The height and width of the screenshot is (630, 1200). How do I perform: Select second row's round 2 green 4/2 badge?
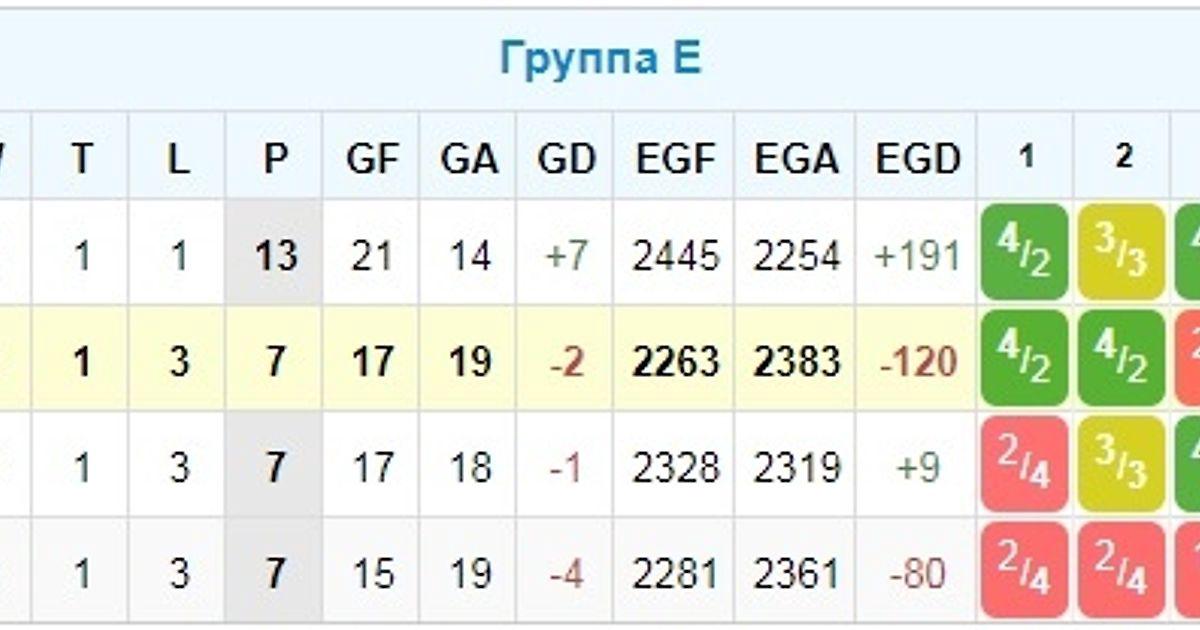1122,358
